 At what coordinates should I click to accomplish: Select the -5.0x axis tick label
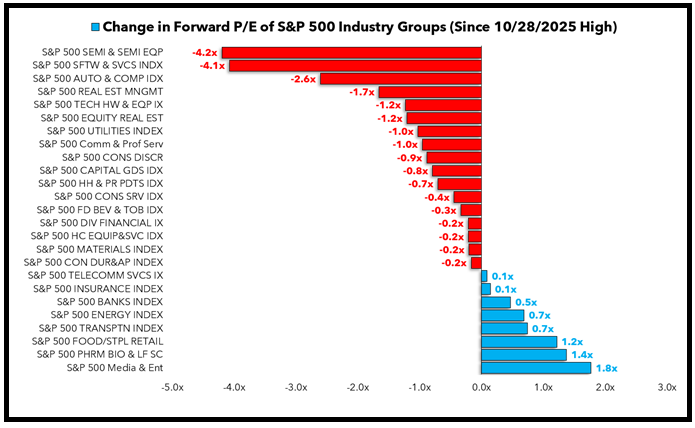(171, 387)
